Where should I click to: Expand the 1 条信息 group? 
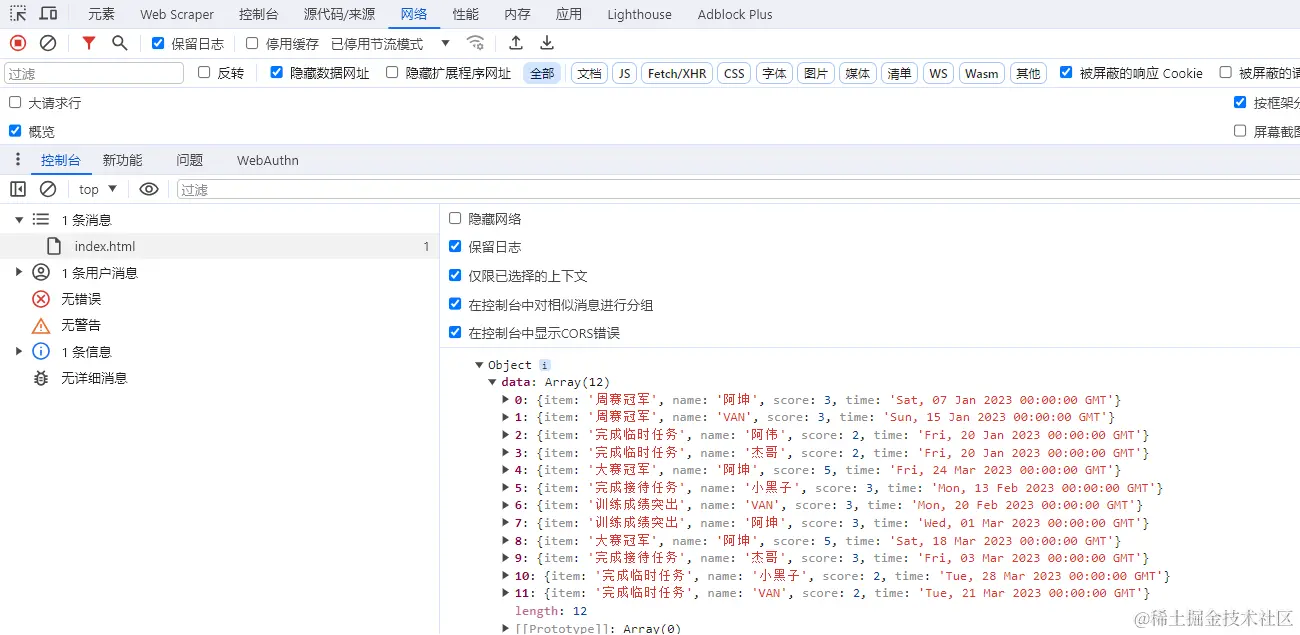point(19,351)
